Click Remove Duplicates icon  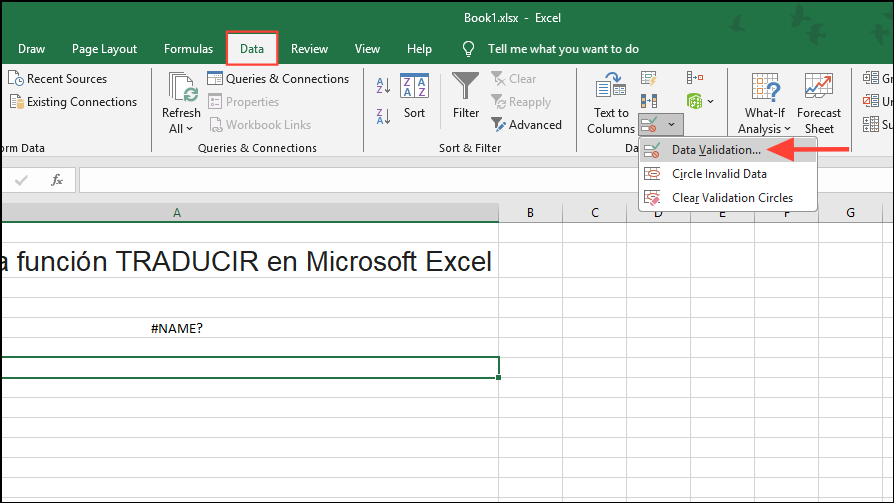point(649,102)
